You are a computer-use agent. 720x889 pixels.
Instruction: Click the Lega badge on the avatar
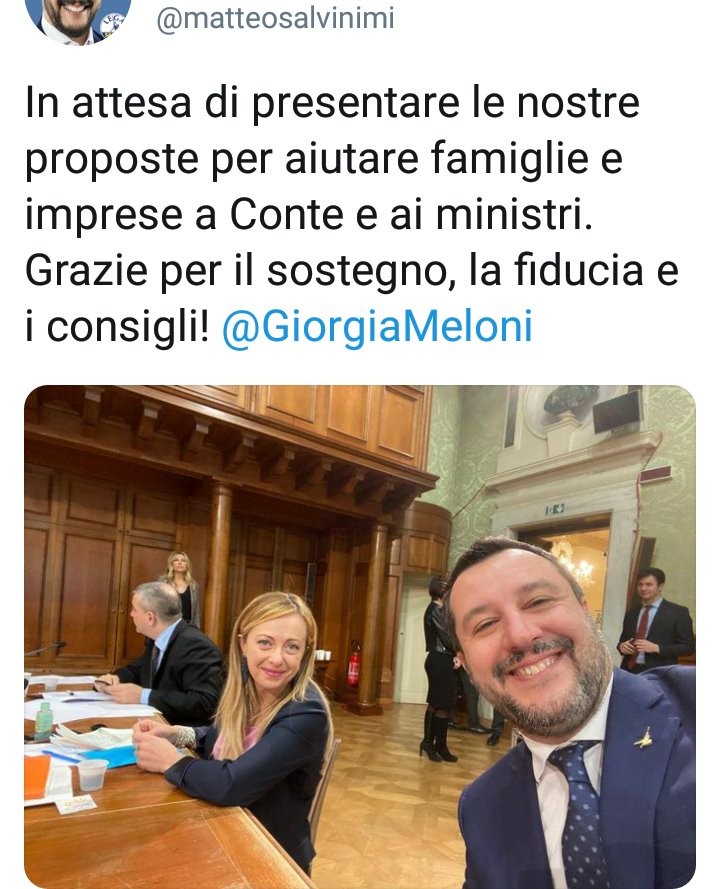point(113,24)
